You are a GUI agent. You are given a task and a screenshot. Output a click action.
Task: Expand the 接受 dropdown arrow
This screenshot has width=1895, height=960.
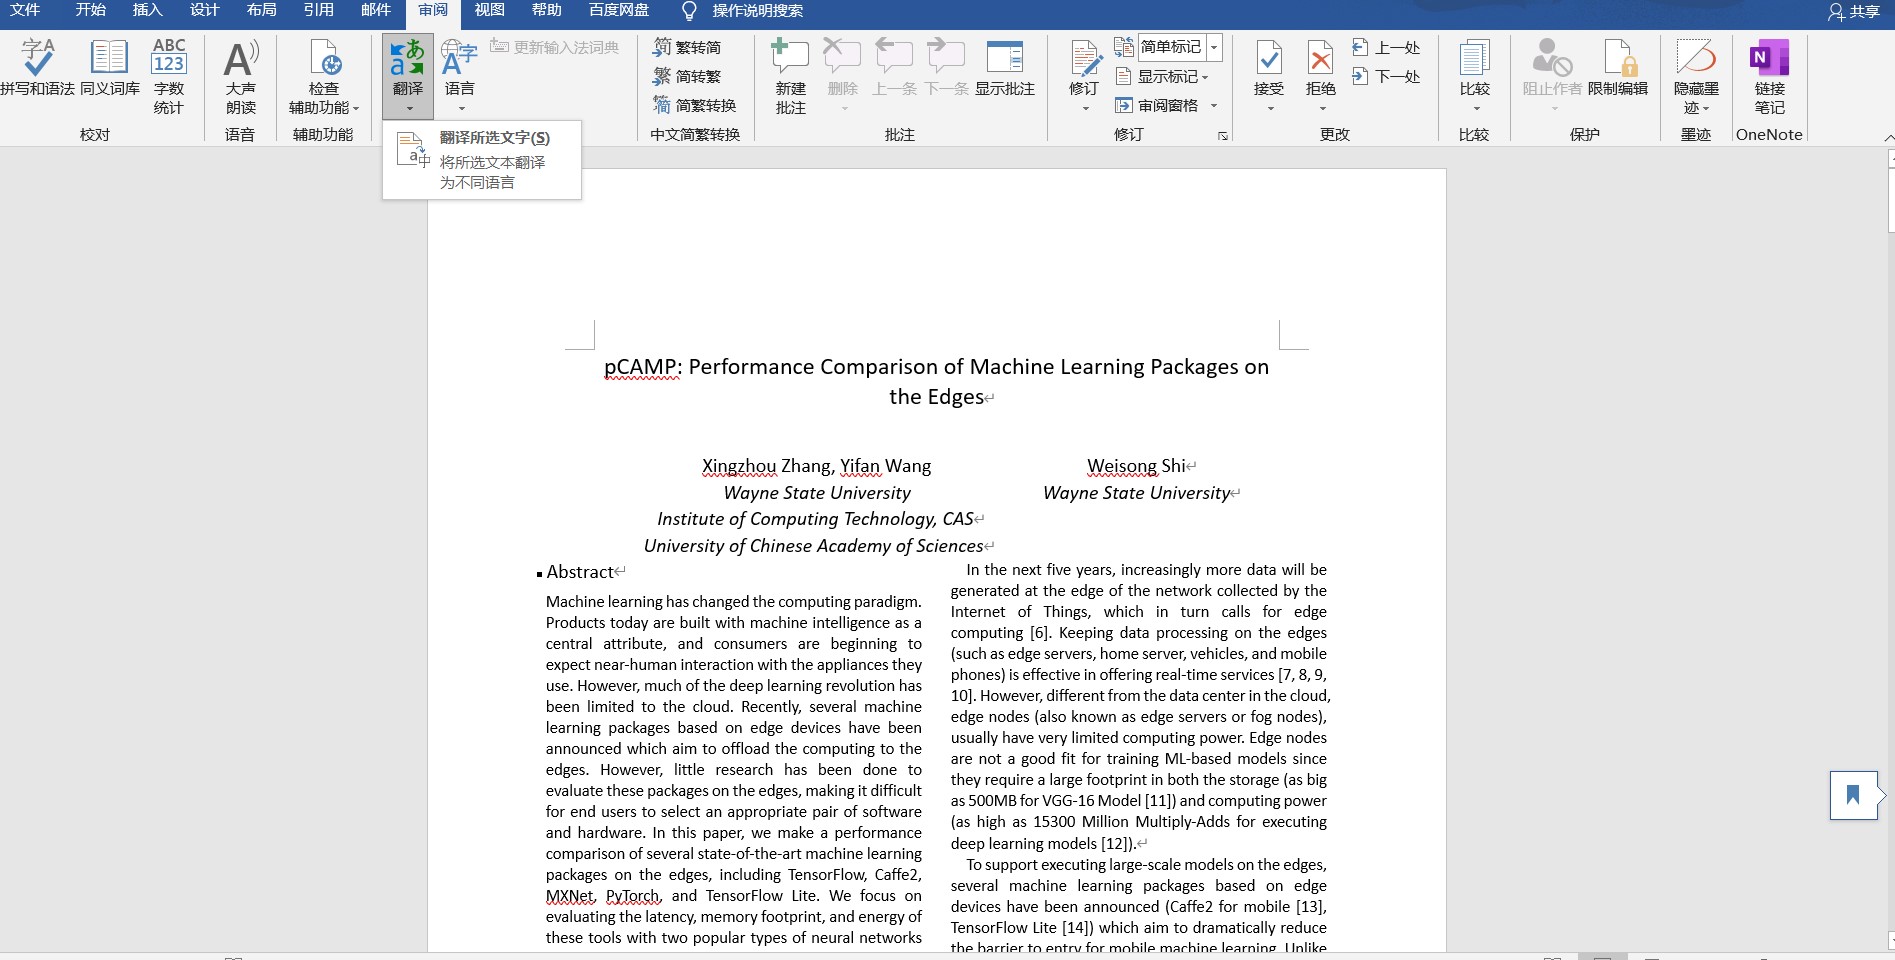[1270, 108]
